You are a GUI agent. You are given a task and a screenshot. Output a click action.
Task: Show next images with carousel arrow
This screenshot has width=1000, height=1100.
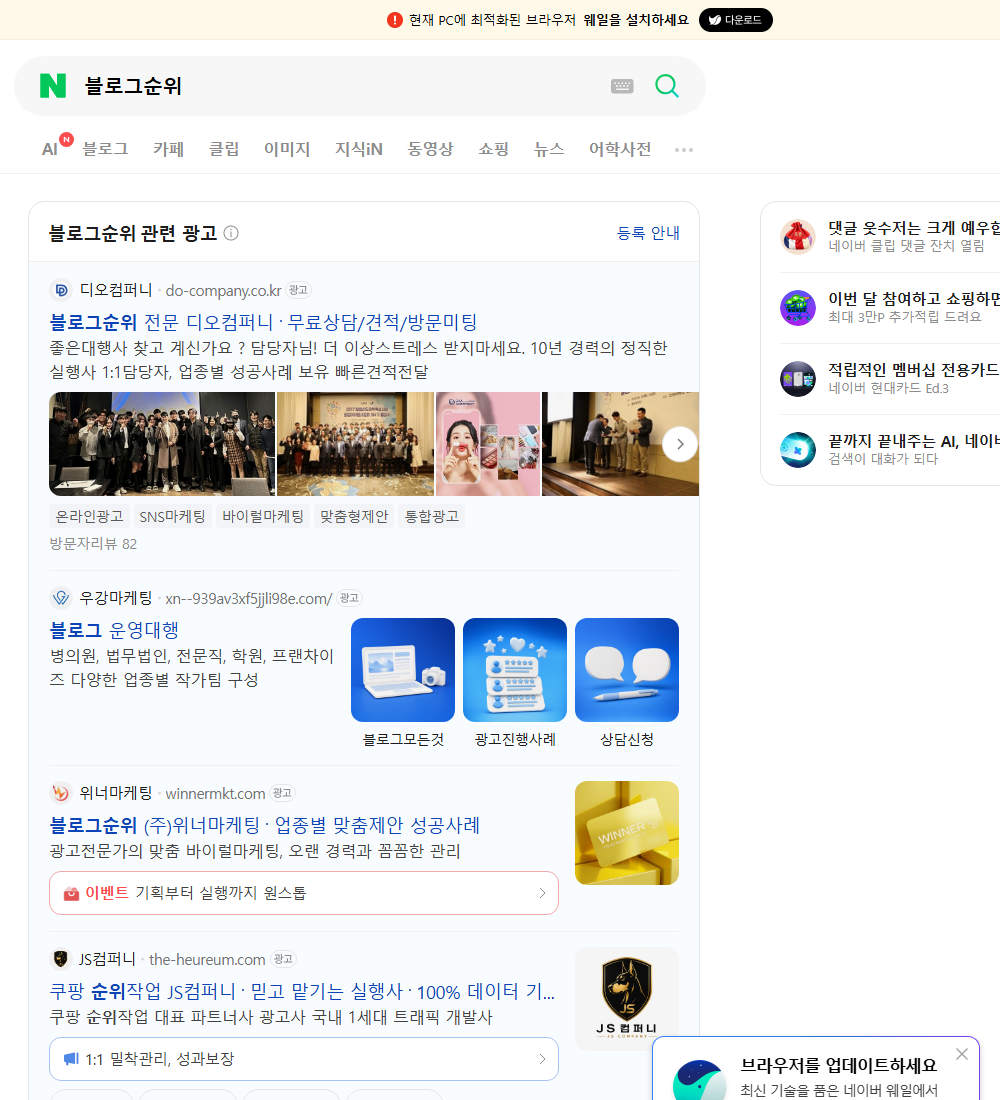679,444
